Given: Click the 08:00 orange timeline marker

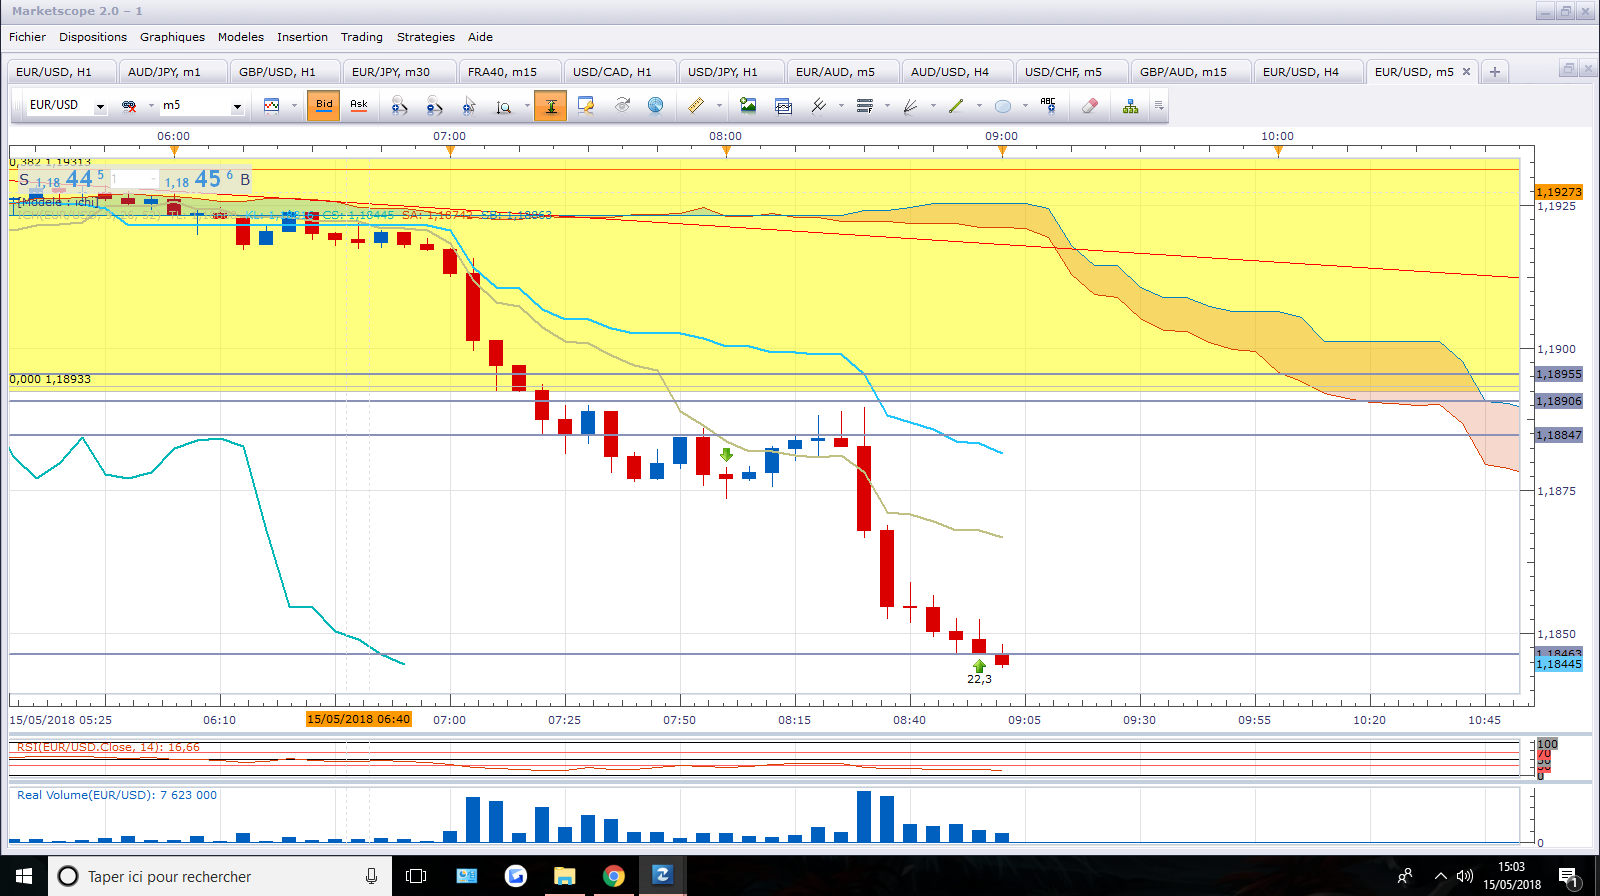Looking at the screenshot, I should (726, 151).
